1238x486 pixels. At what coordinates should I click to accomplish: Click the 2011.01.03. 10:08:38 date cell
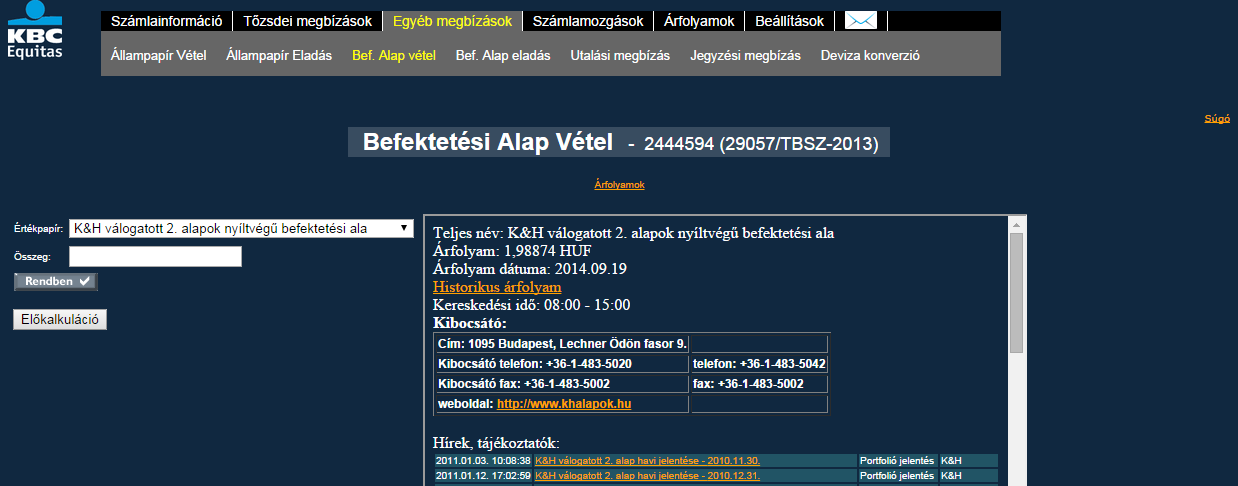[483, 460]
